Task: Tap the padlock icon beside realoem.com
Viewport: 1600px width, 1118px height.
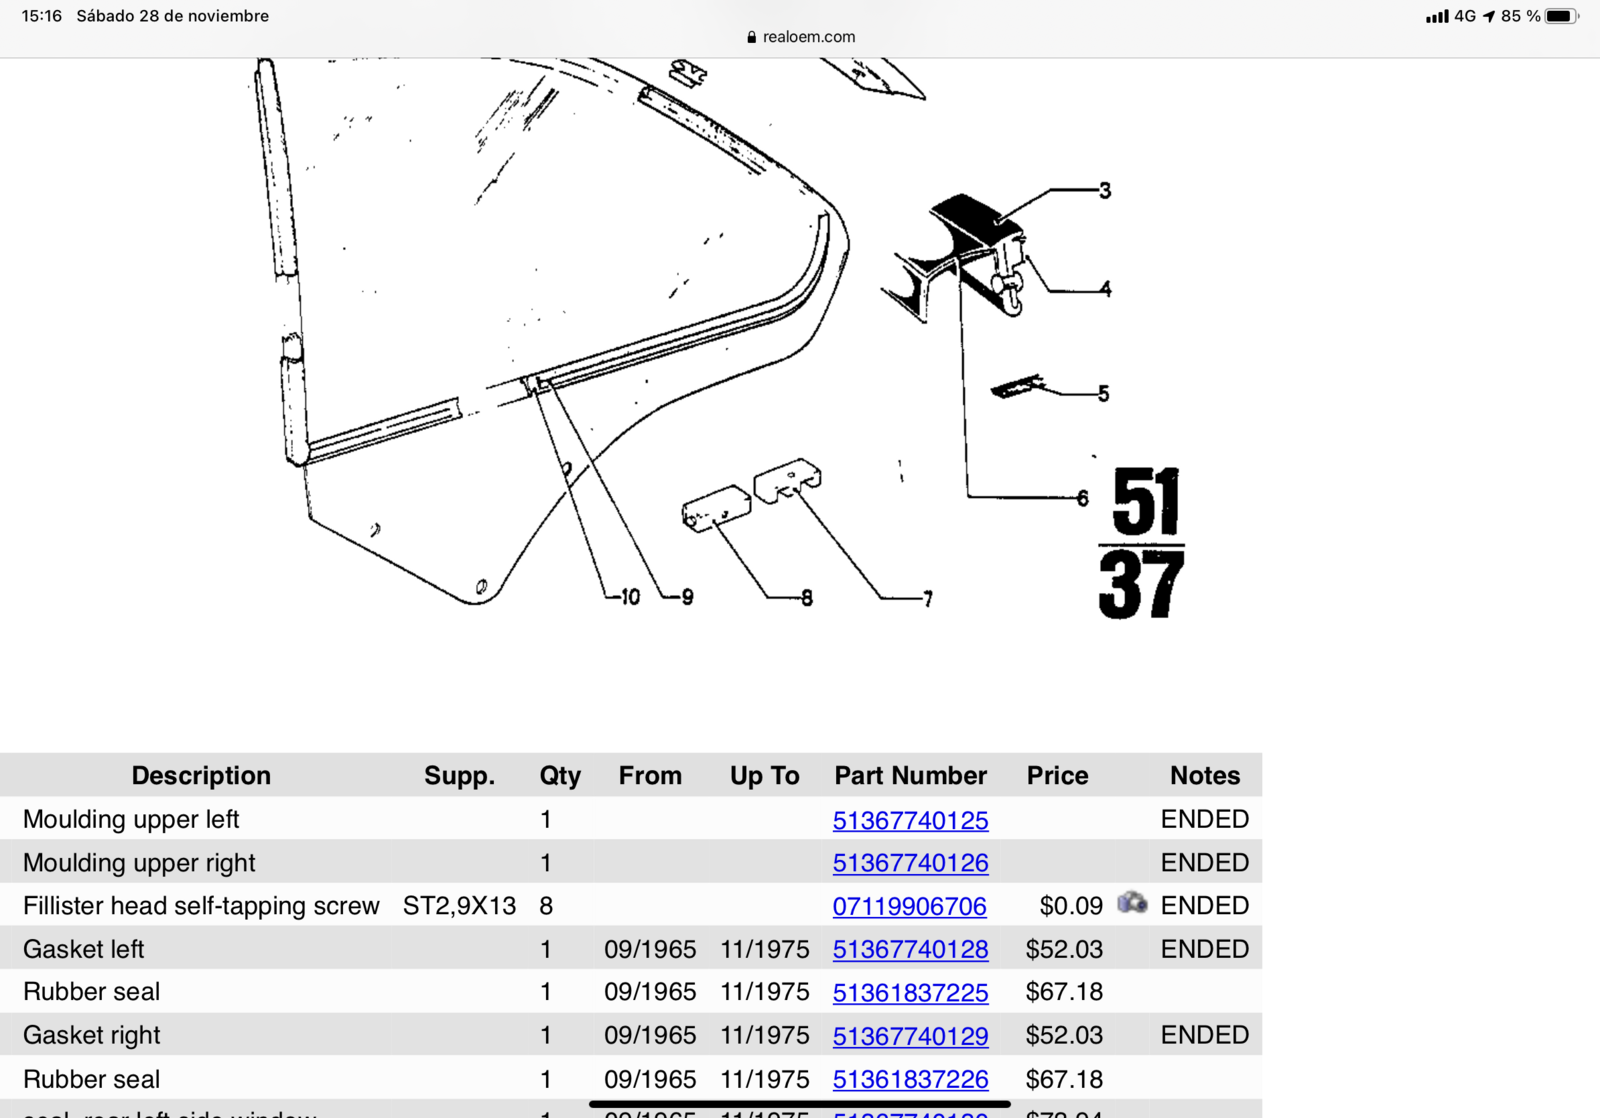Action: 751,37
